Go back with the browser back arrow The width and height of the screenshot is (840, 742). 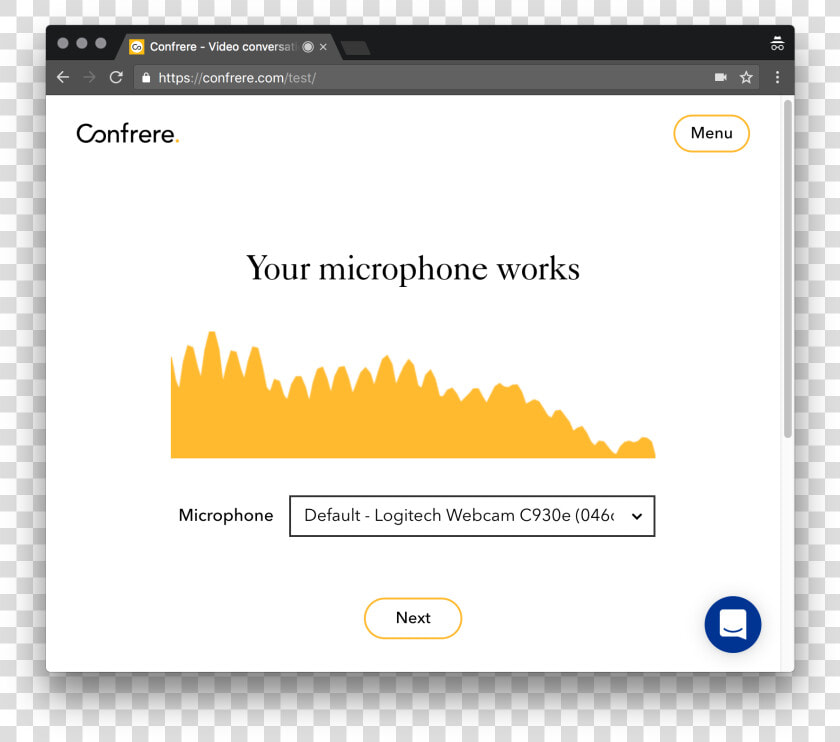(x=63, y=78)
